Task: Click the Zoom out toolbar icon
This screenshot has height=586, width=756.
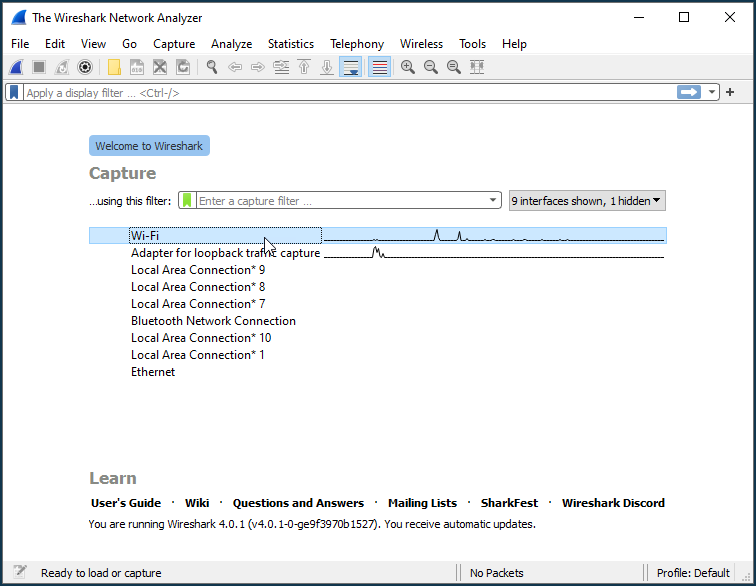Action: 431,67
